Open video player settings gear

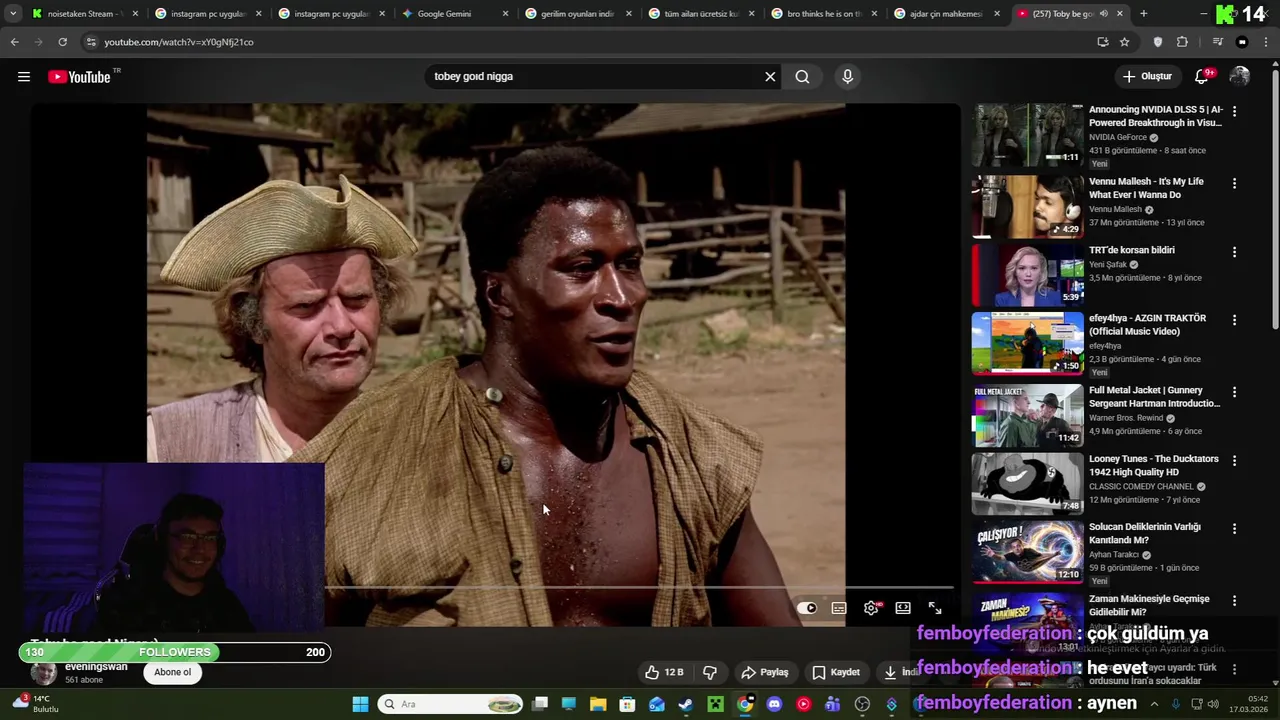click(871, 608)
